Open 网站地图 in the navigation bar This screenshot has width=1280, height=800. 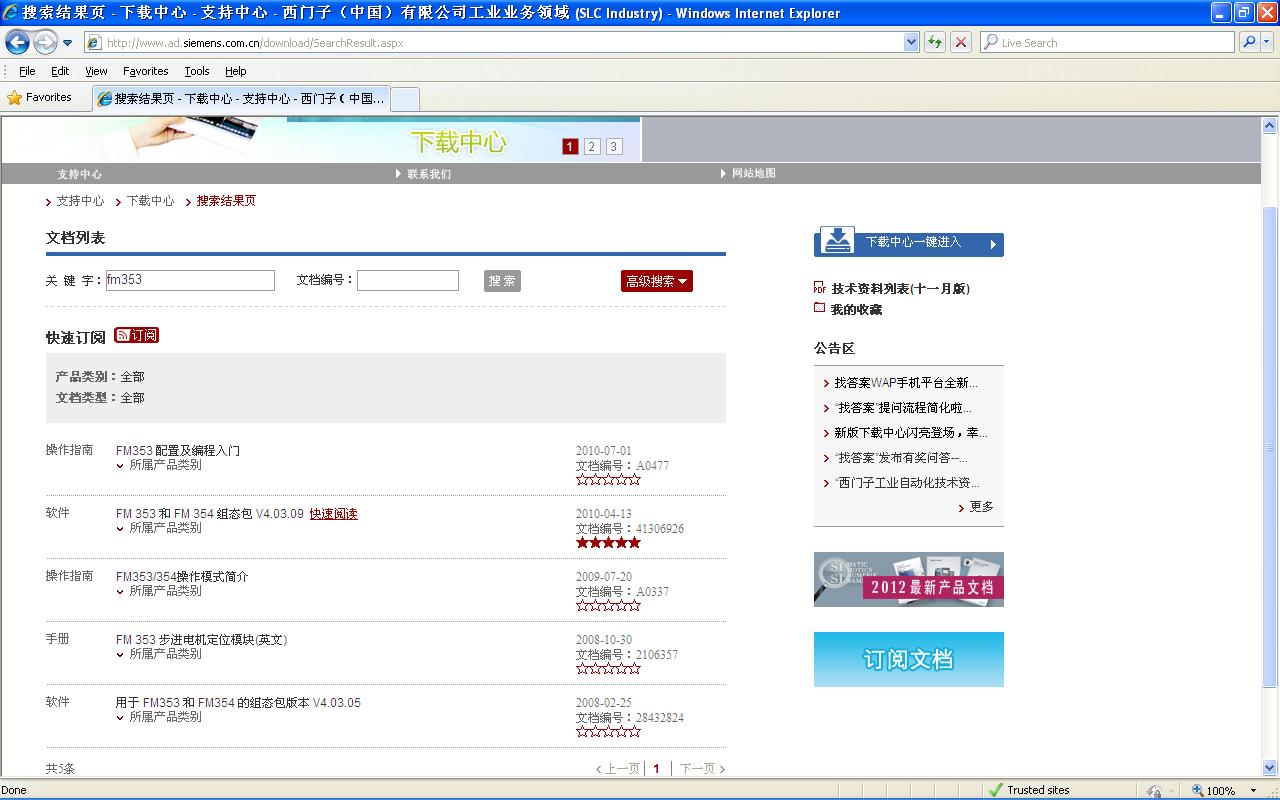[754, 174]
